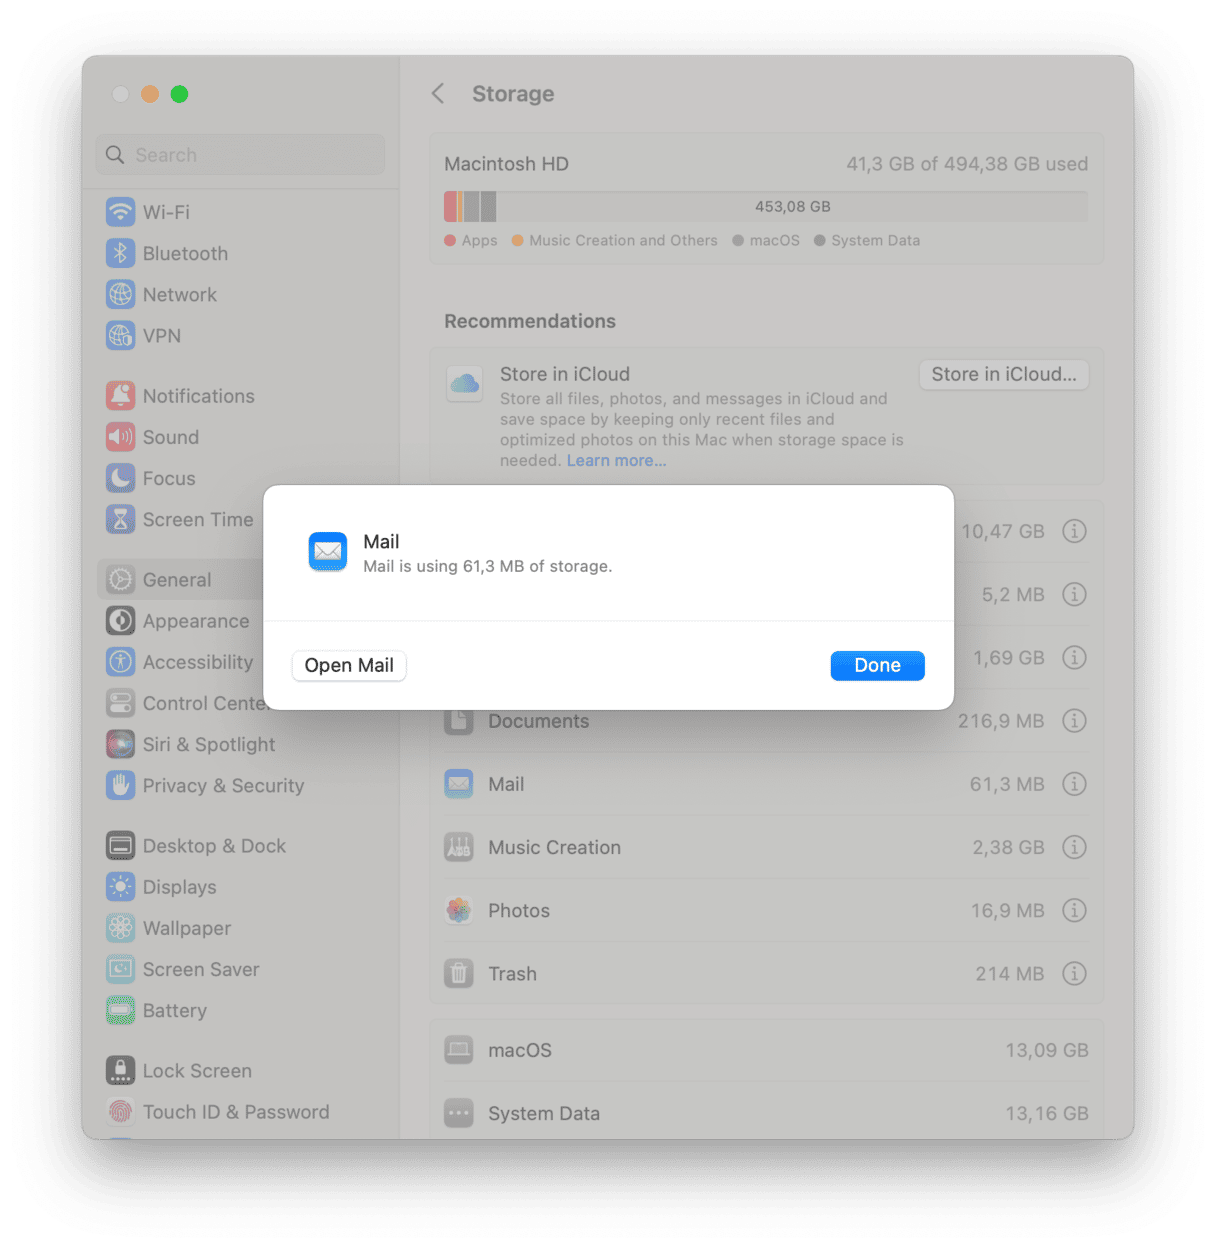Image resolution: width=1216 pixels, height=1248 pixels.
Task: Click the "214 MB" Trash size value
Action: [1010, 973]
